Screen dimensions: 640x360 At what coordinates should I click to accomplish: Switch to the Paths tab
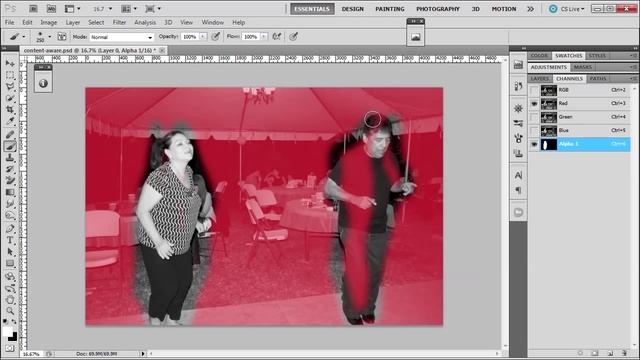[x=598, y=78]
